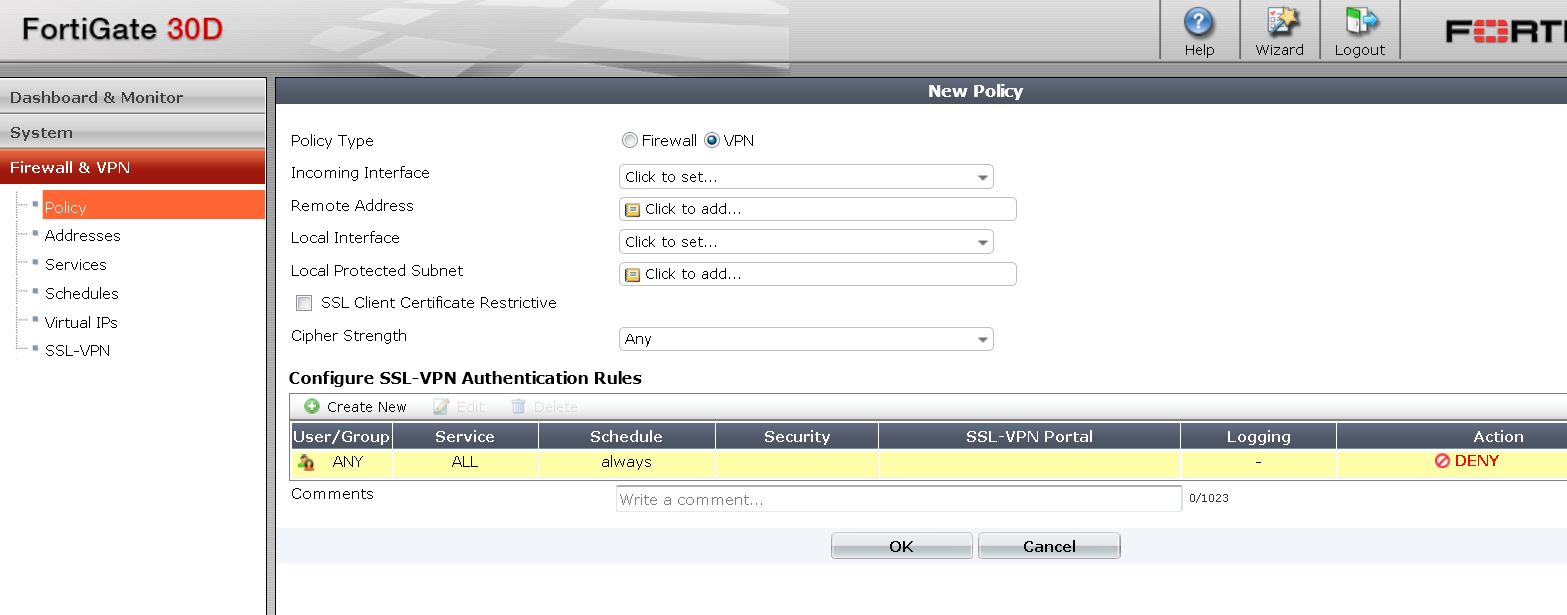Open the Incoming Interface dropdown
The width and height of the screenshot is (1567, 615).
coord(806,177)
